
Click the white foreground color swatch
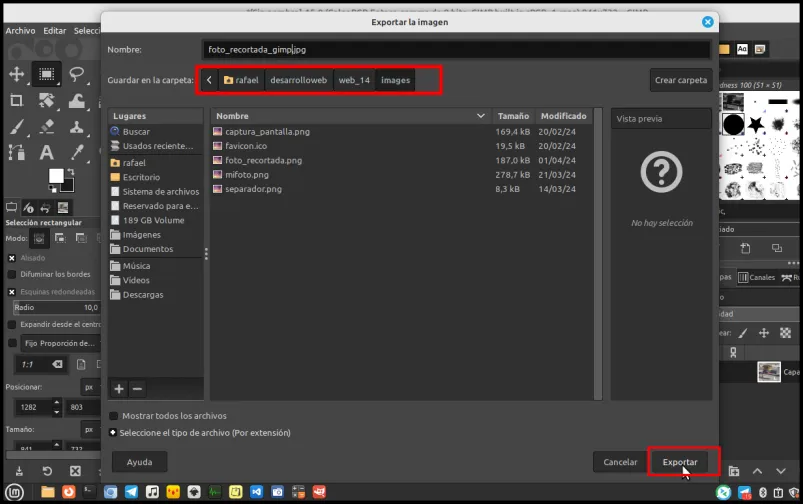point(56,176)
